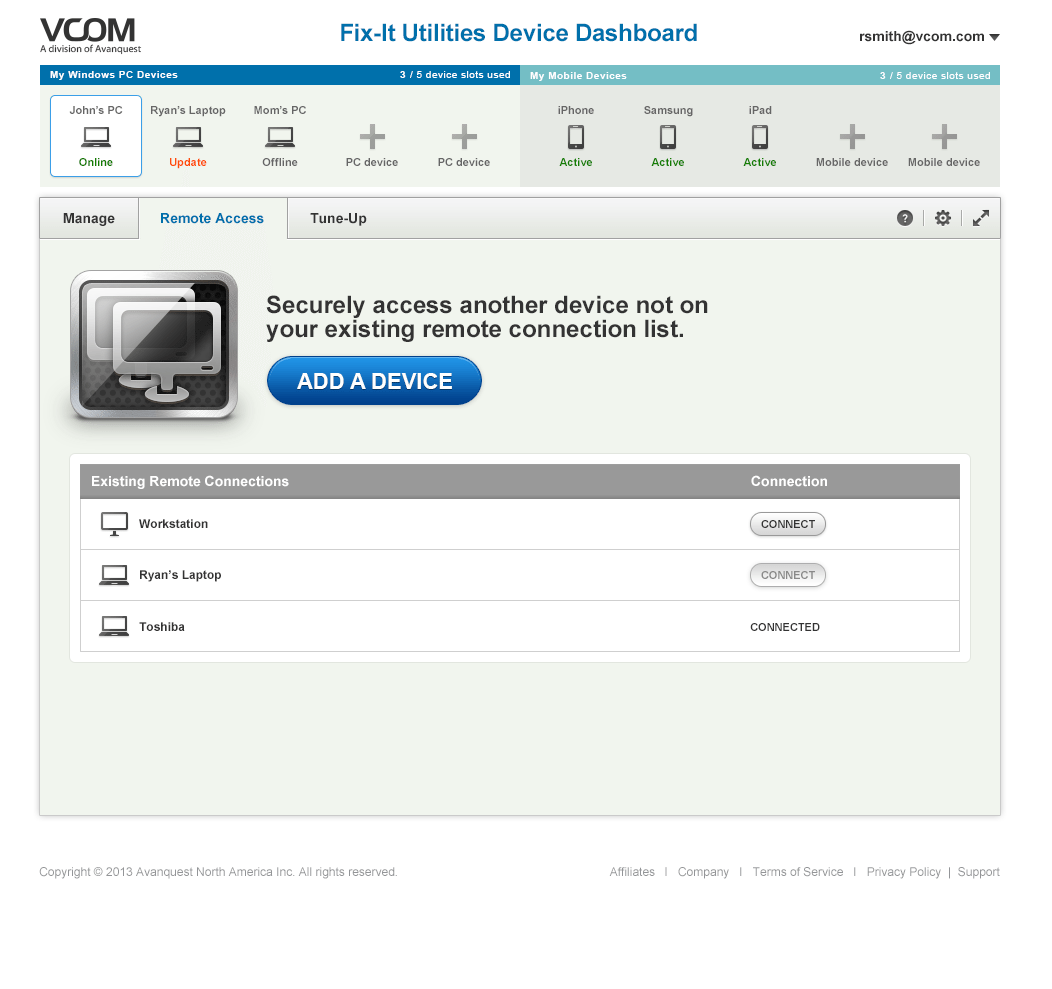Screen dimensions: 1052x989
Task: Open the Support footer link
Action: tap(978, 872)
